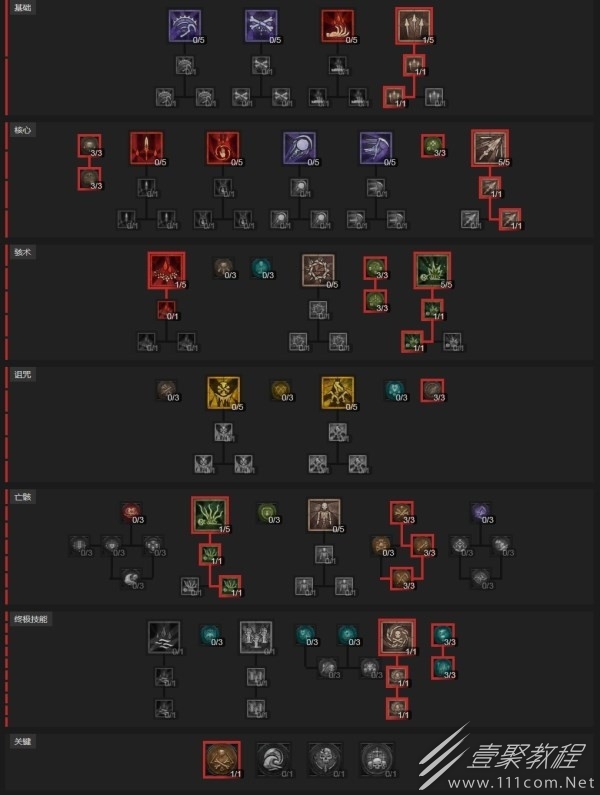
Task: Toggle the Ossified Essence key passive 1/1
Action: pos(222,760)
